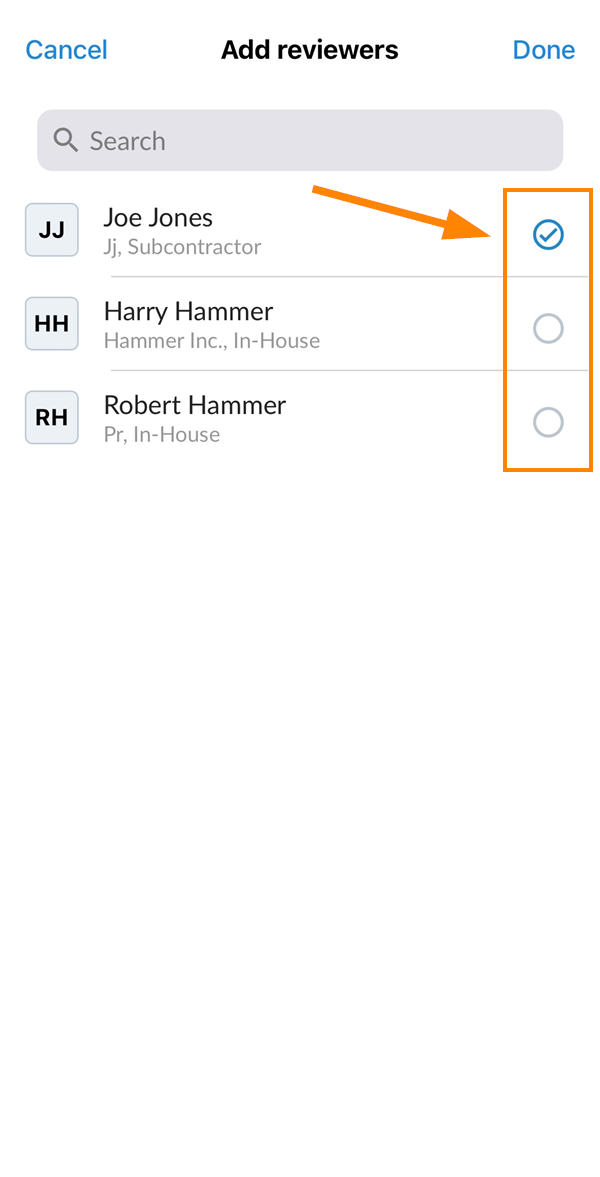The image size is (600, 1177).
Task: Select Harry Hammer's empty selection circle
Action: click(548, 328)
